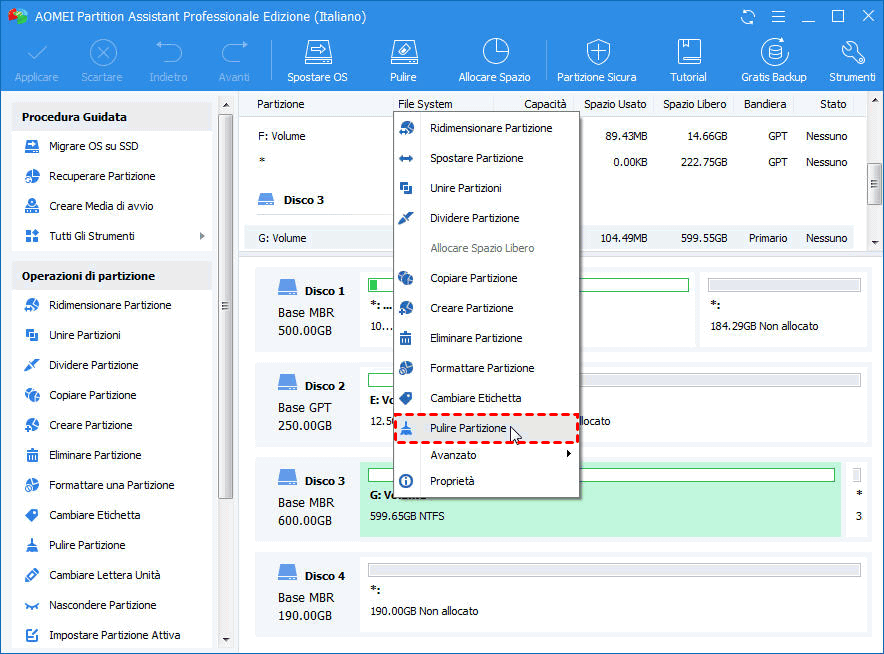Screen dimensions: 884x654
Task: Open the title bar menu dropdown icon
Action: (x=778, y=17)
